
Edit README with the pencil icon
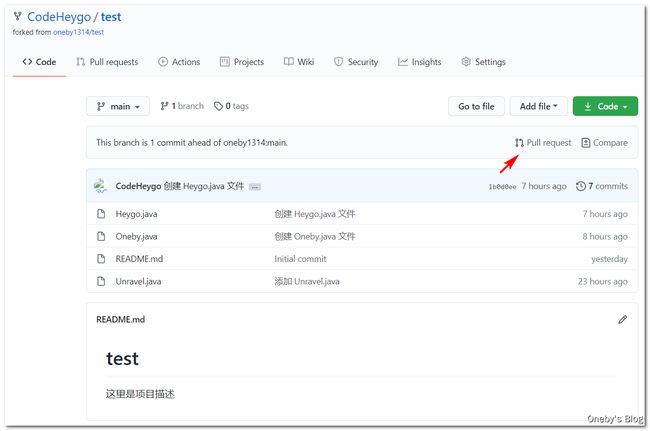coord(622,320)
